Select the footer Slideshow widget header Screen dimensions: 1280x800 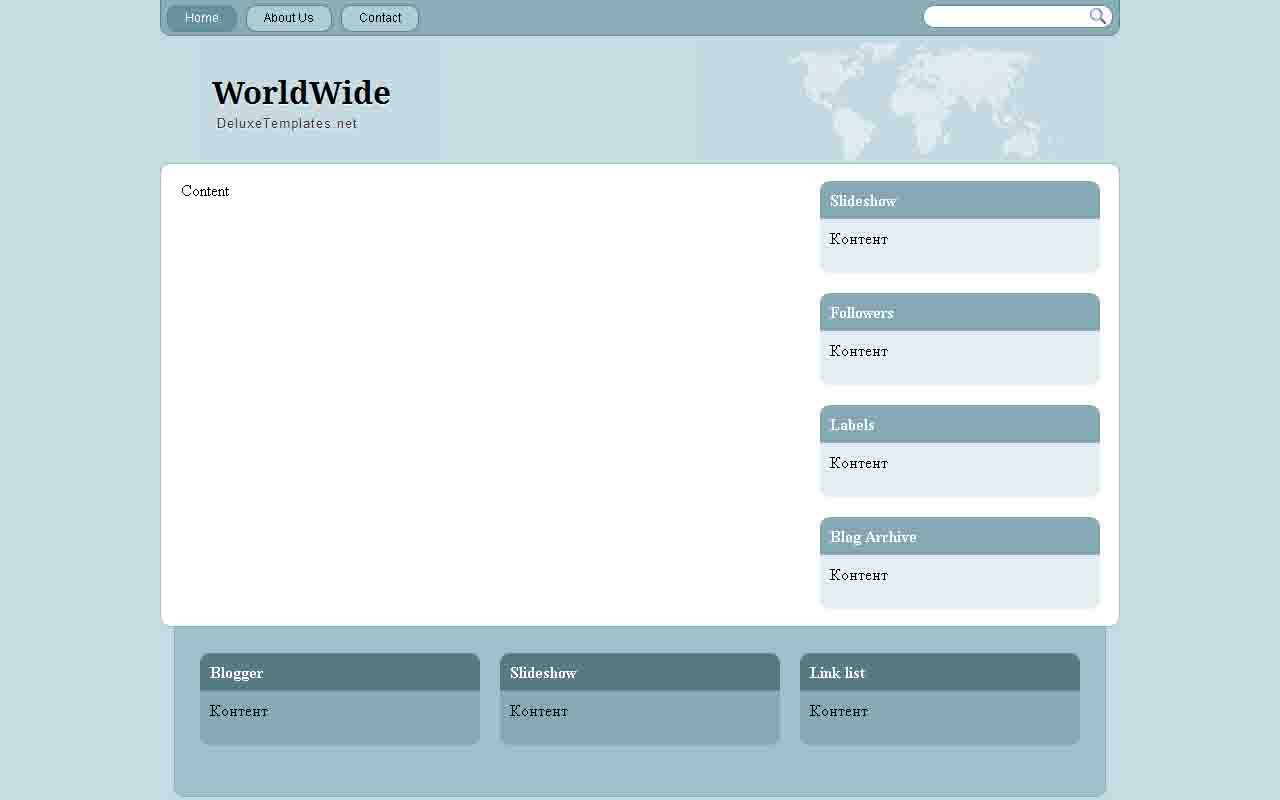543,672
